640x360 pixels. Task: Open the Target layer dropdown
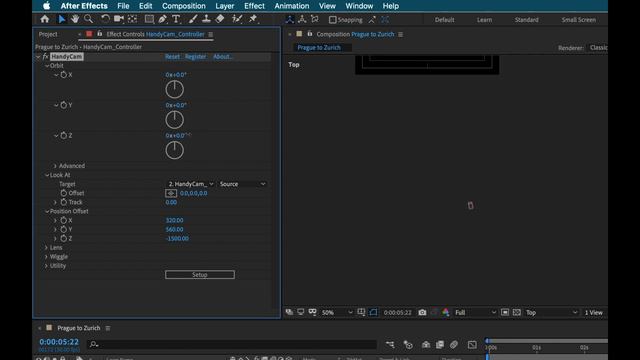coord(191,184)
